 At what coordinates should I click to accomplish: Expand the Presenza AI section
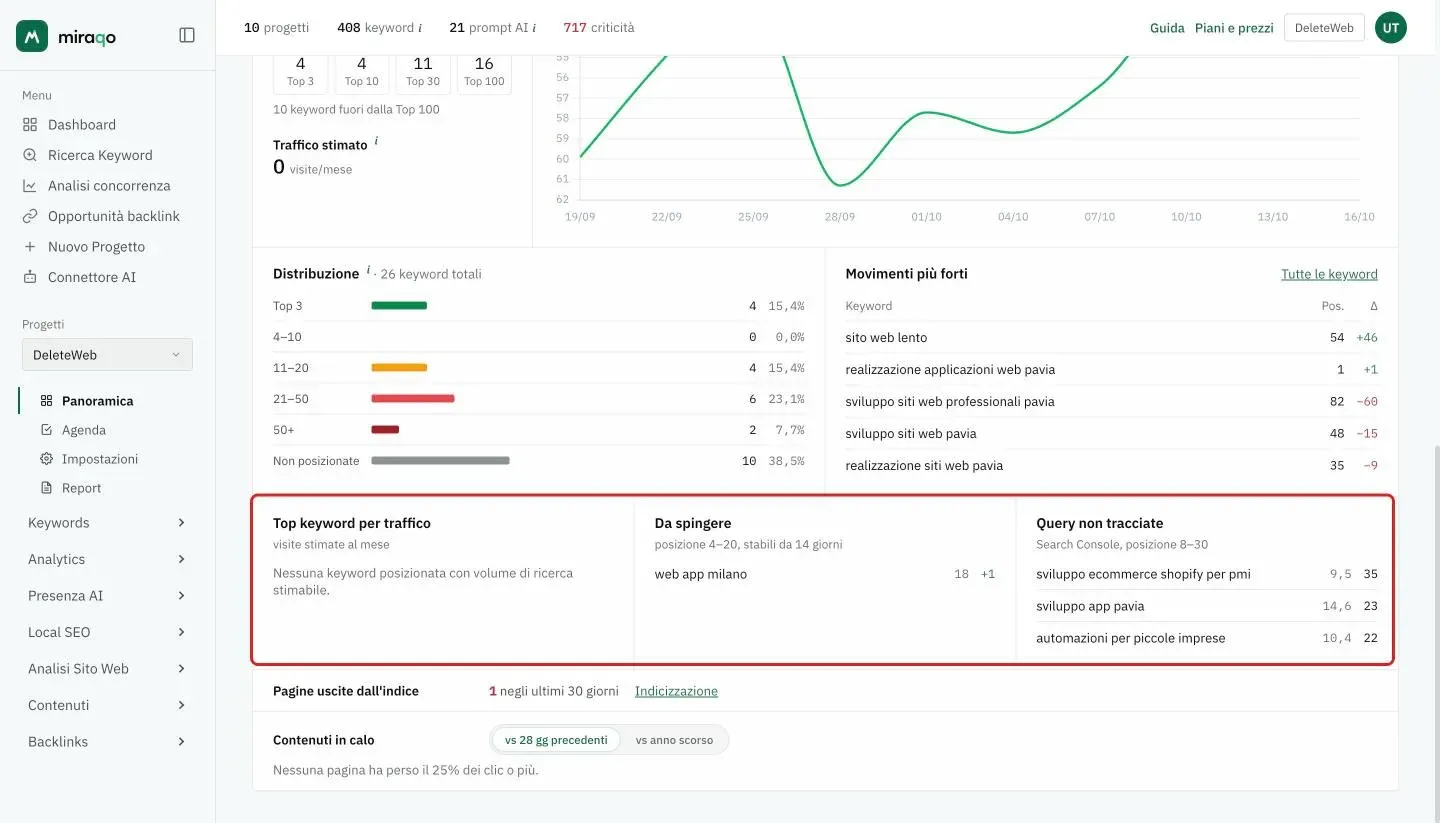point(108,596)
